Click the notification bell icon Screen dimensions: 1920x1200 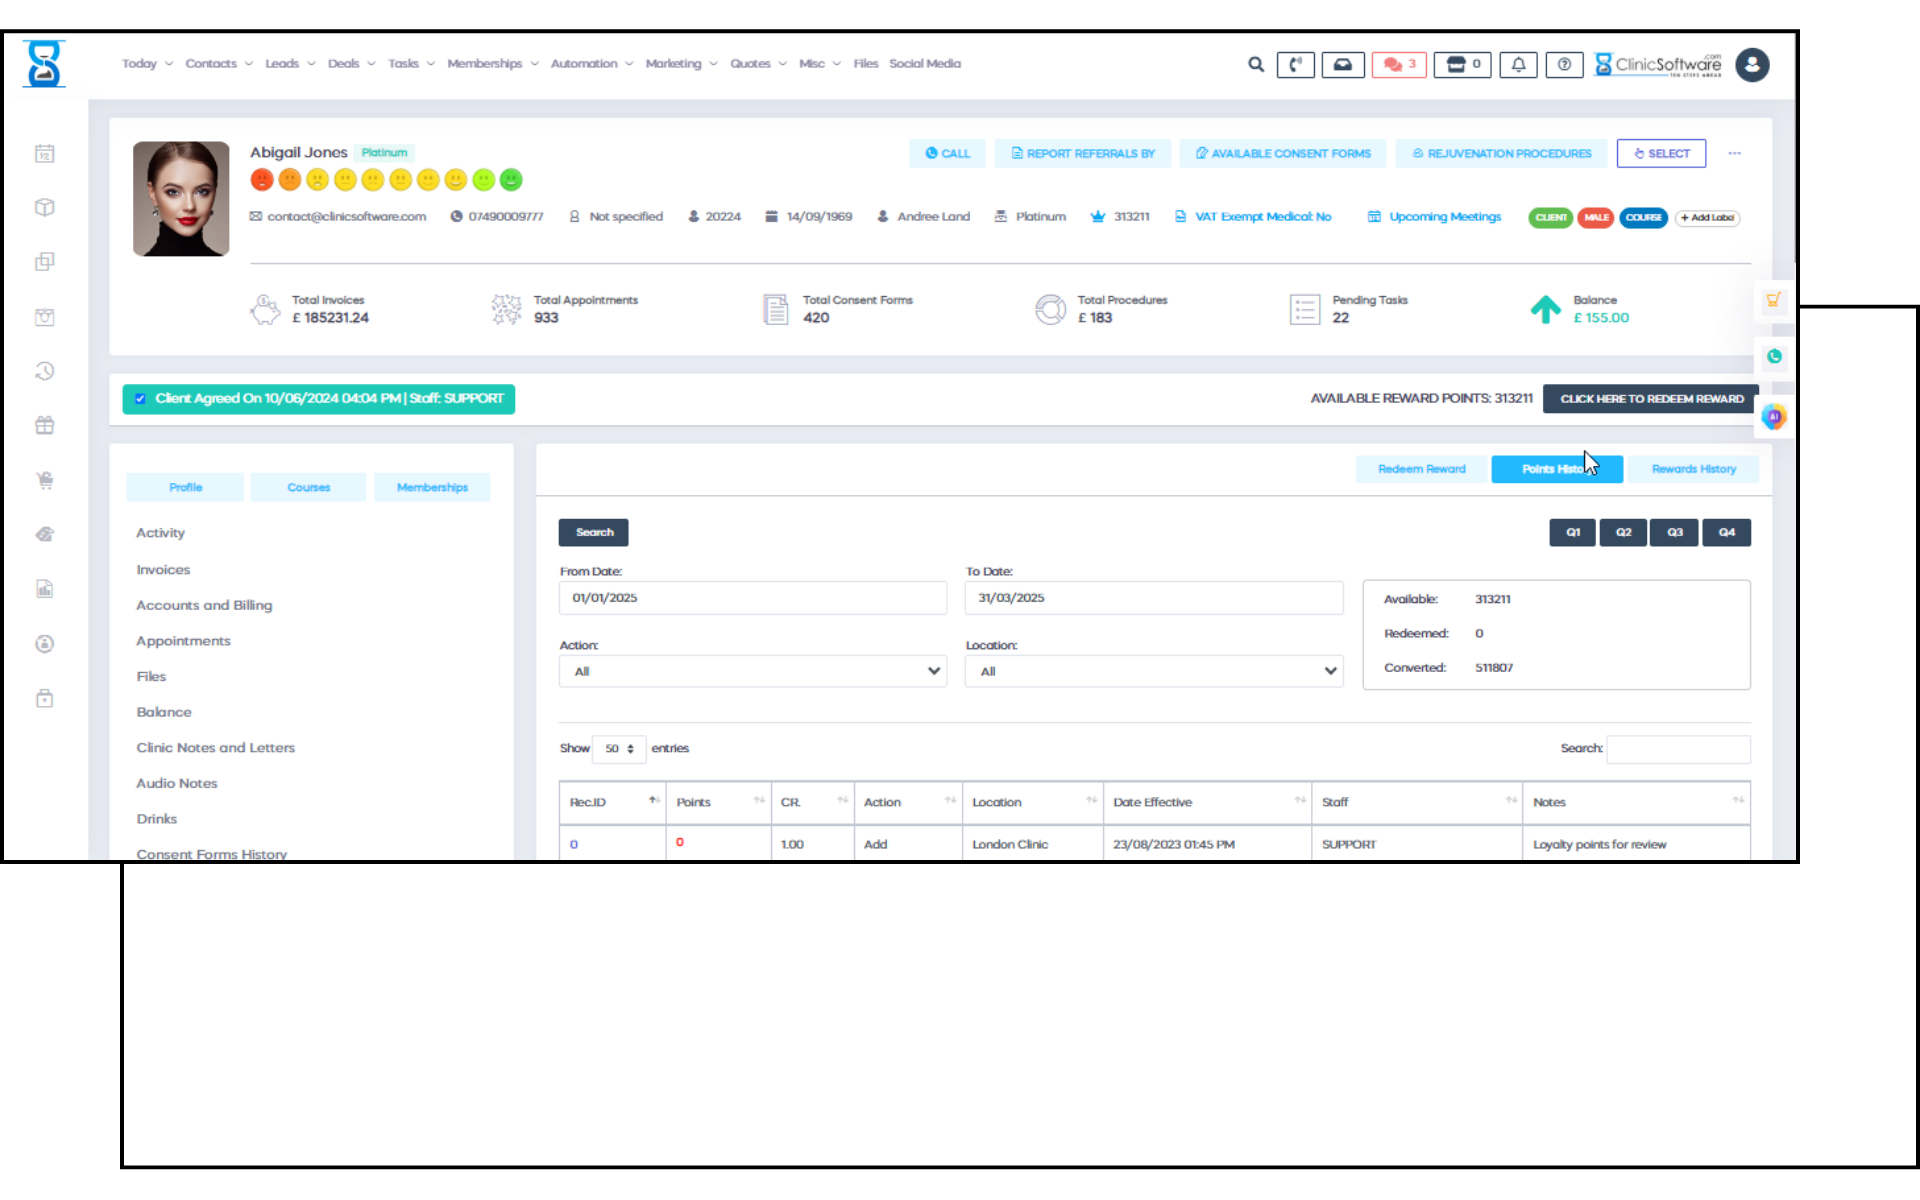(1518, 65)
